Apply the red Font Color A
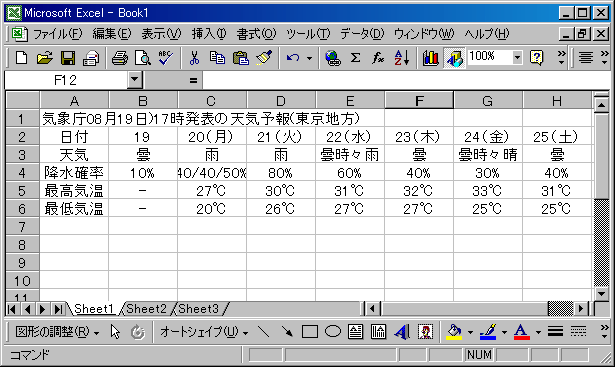 [x=522, y=332]
